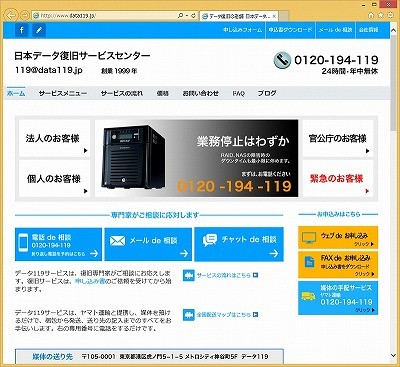Close the browser tab
The width and height of the screenshot is (400, 367).
coord(274,16)
